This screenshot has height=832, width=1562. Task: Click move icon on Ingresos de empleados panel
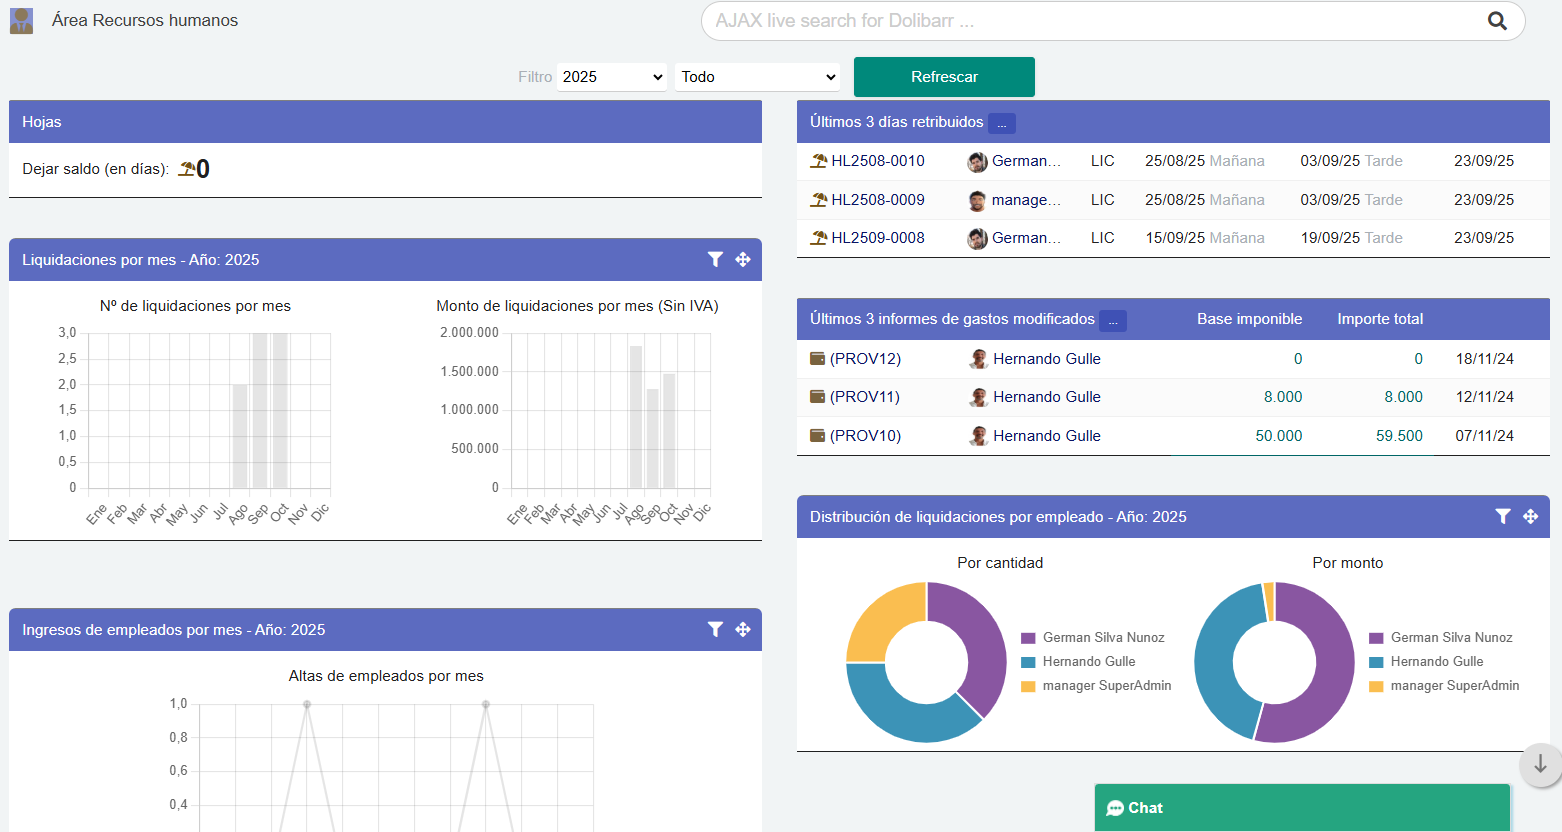[743, 629]
